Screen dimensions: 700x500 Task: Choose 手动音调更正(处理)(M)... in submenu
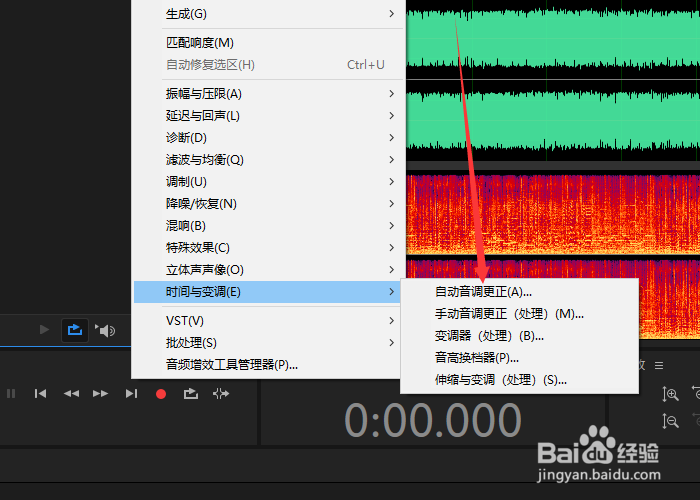(x=520, y=314)
